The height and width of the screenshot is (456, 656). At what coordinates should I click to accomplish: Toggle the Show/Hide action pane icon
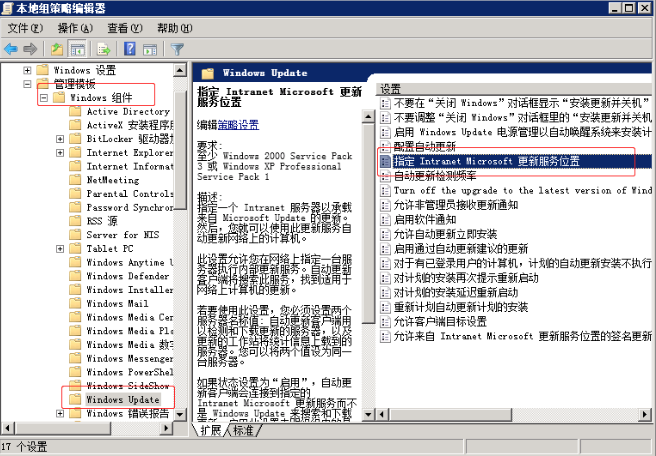150,48
